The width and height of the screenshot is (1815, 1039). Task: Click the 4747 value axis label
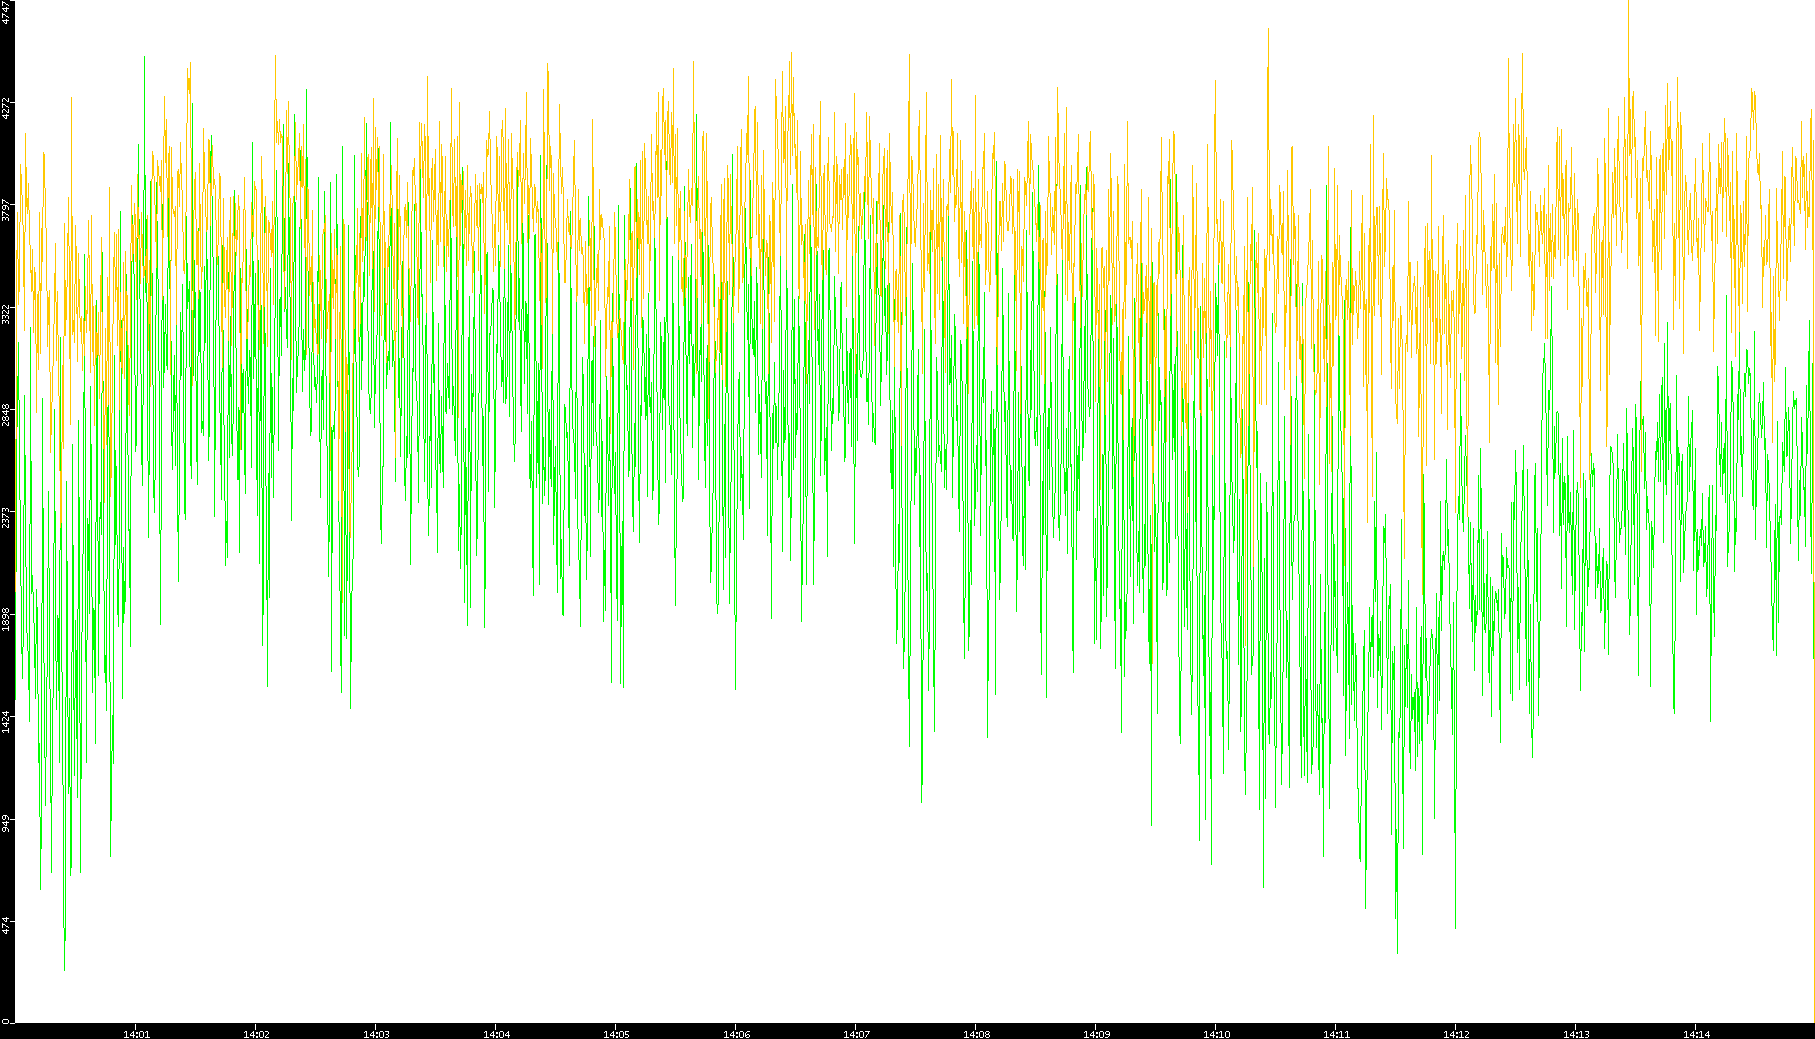tap(6, 12)
